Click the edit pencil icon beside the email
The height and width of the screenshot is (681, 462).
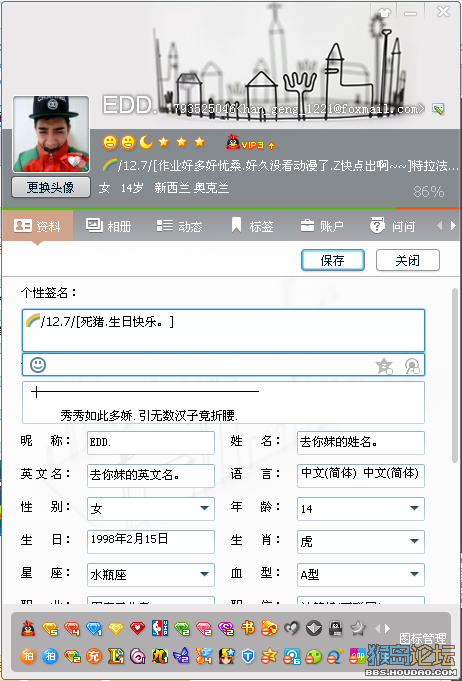(x=438, y=109)
